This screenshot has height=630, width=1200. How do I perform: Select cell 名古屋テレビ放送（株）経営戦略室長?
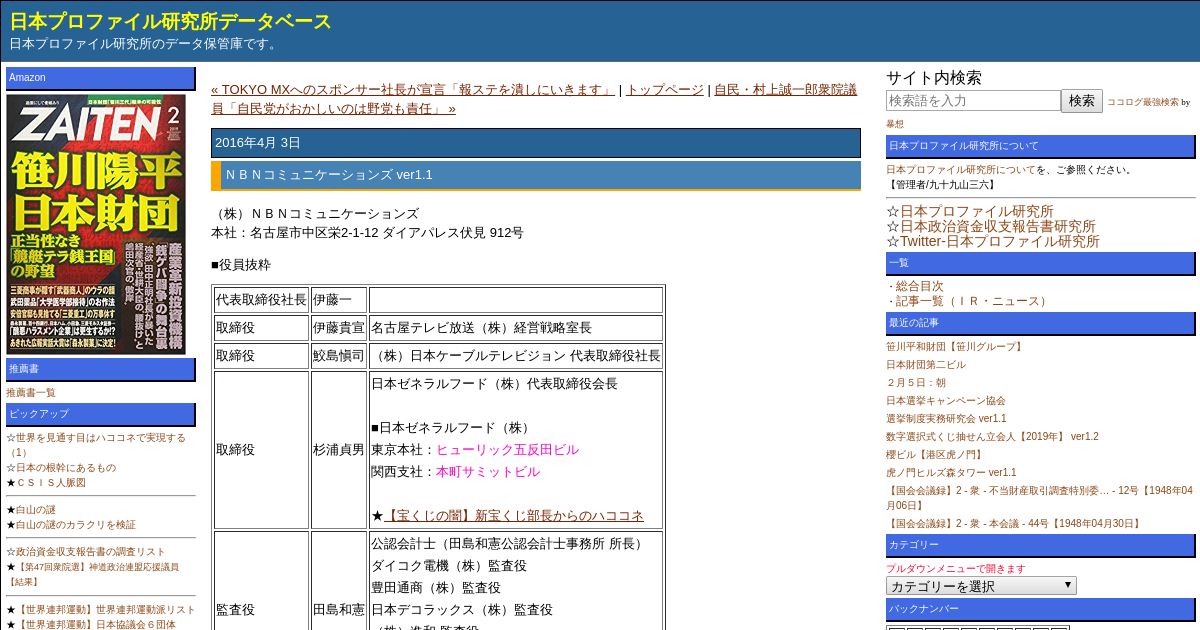(515, 328)
